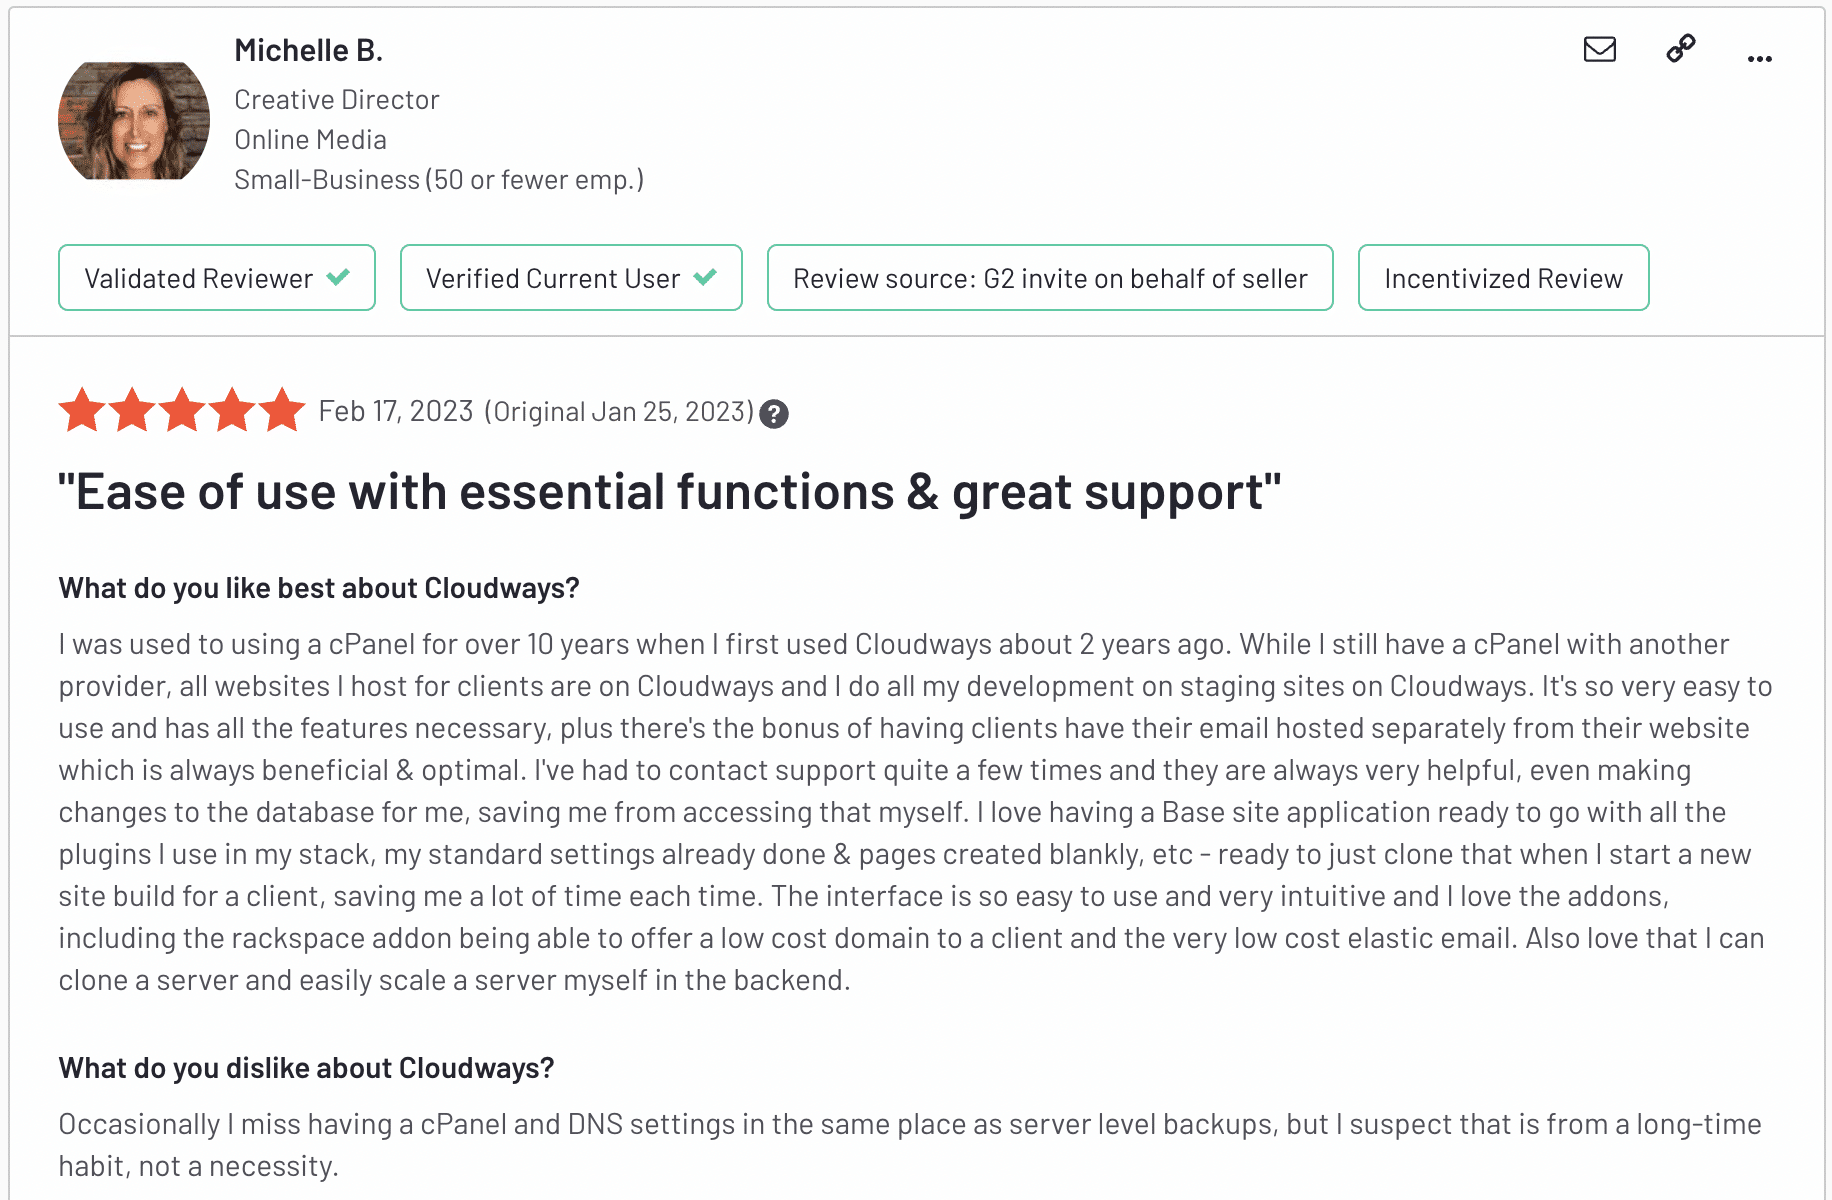Copy review link via chain icon

1681,48
